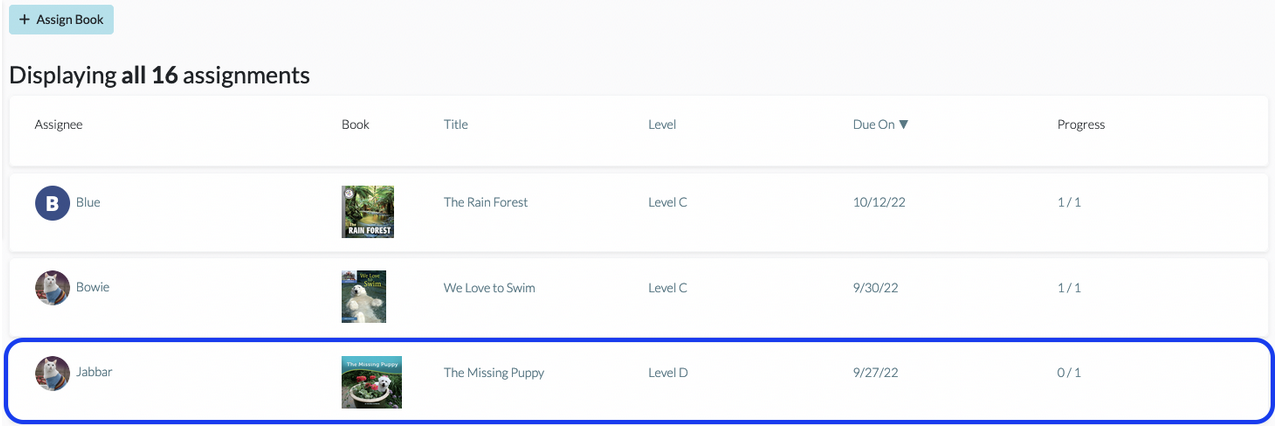Click the Assign Book button
Viewport: 1282px width, 442px height.
pos(61,20)
